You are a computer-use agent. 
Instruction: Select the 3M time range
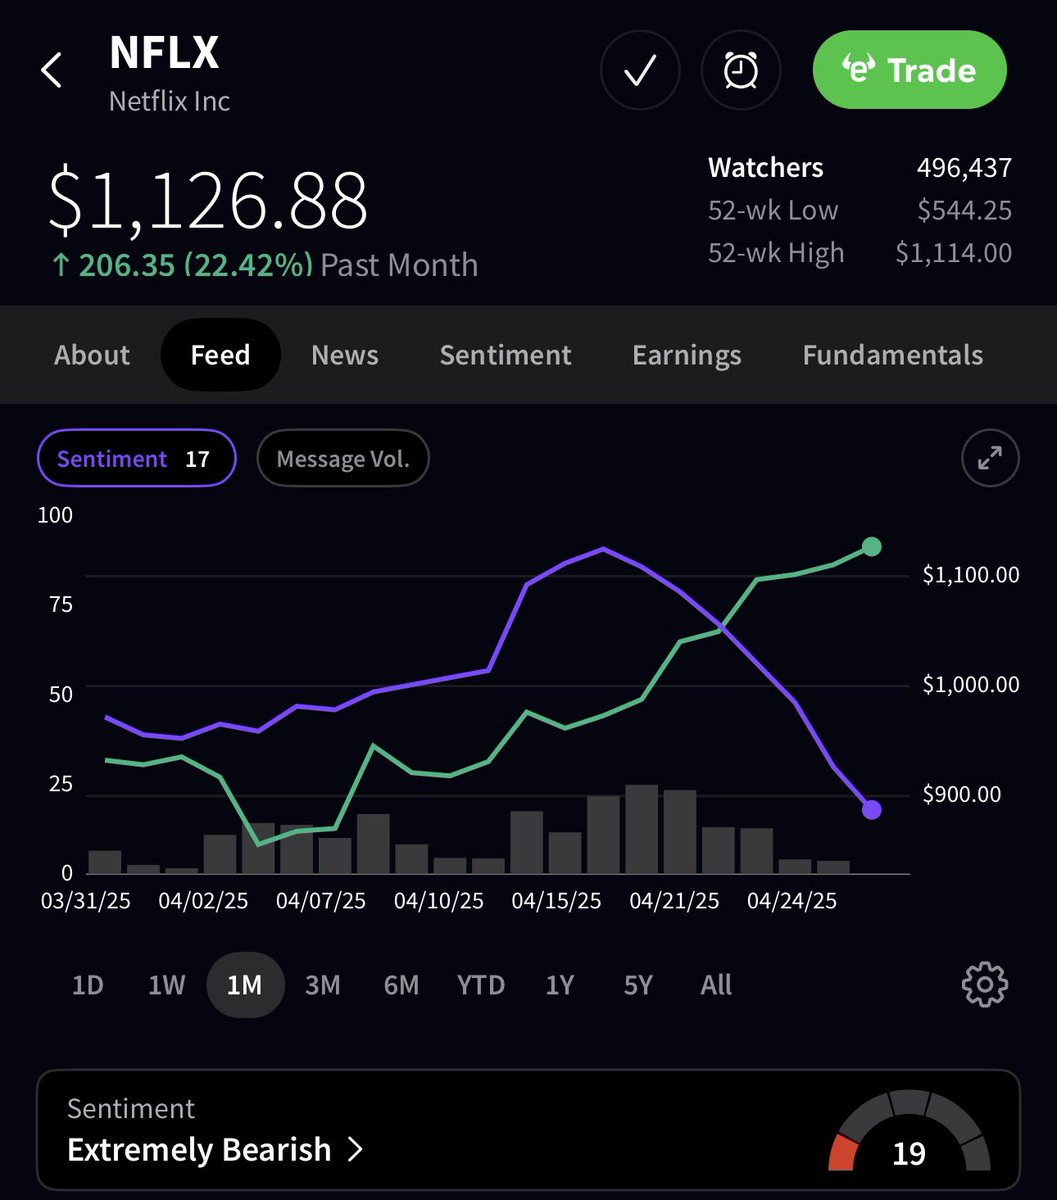[323, 985]
